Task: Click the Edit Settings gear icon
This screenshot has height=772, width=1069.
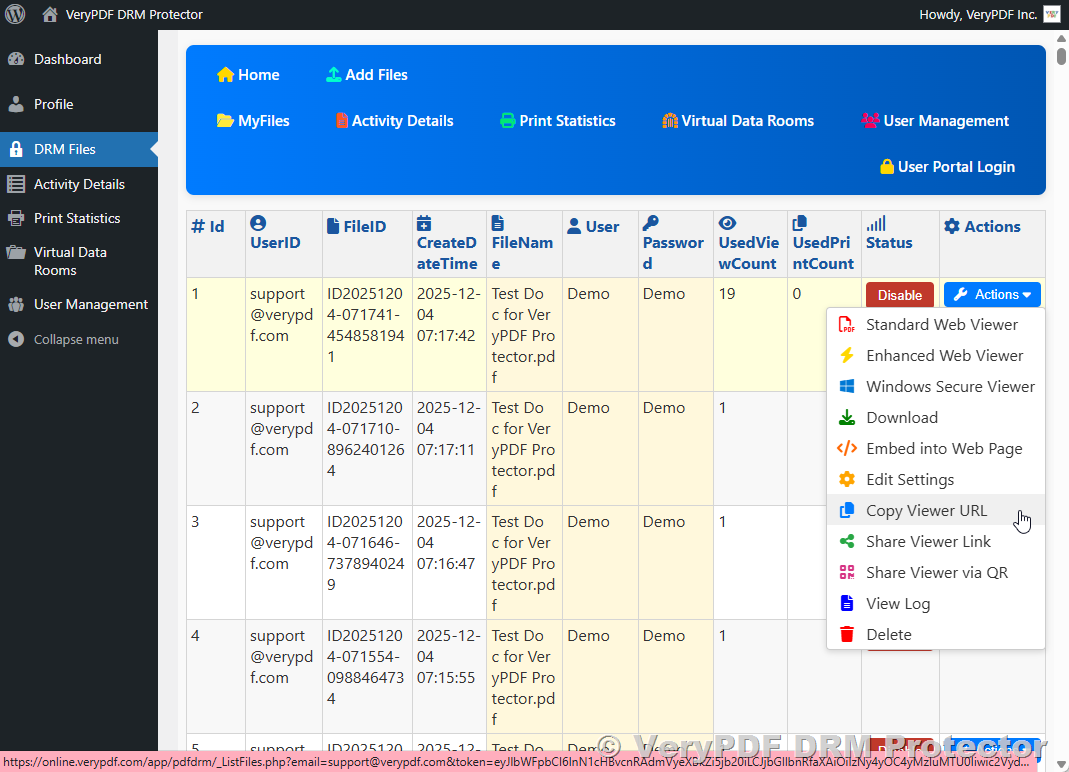Action: pyautogui.click(x=847, y=480)
